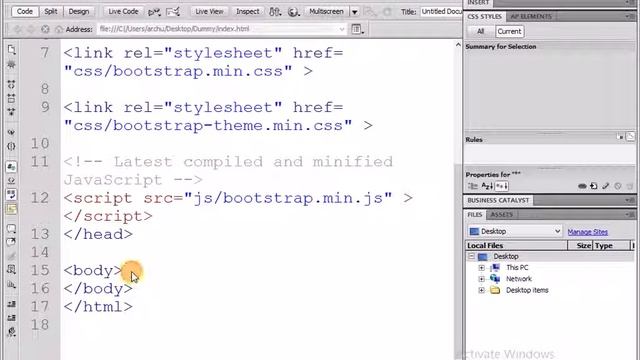Viewport: 640px width, 360px height.
Task: Open the Files panel options menu
Action: coord(629,215)
